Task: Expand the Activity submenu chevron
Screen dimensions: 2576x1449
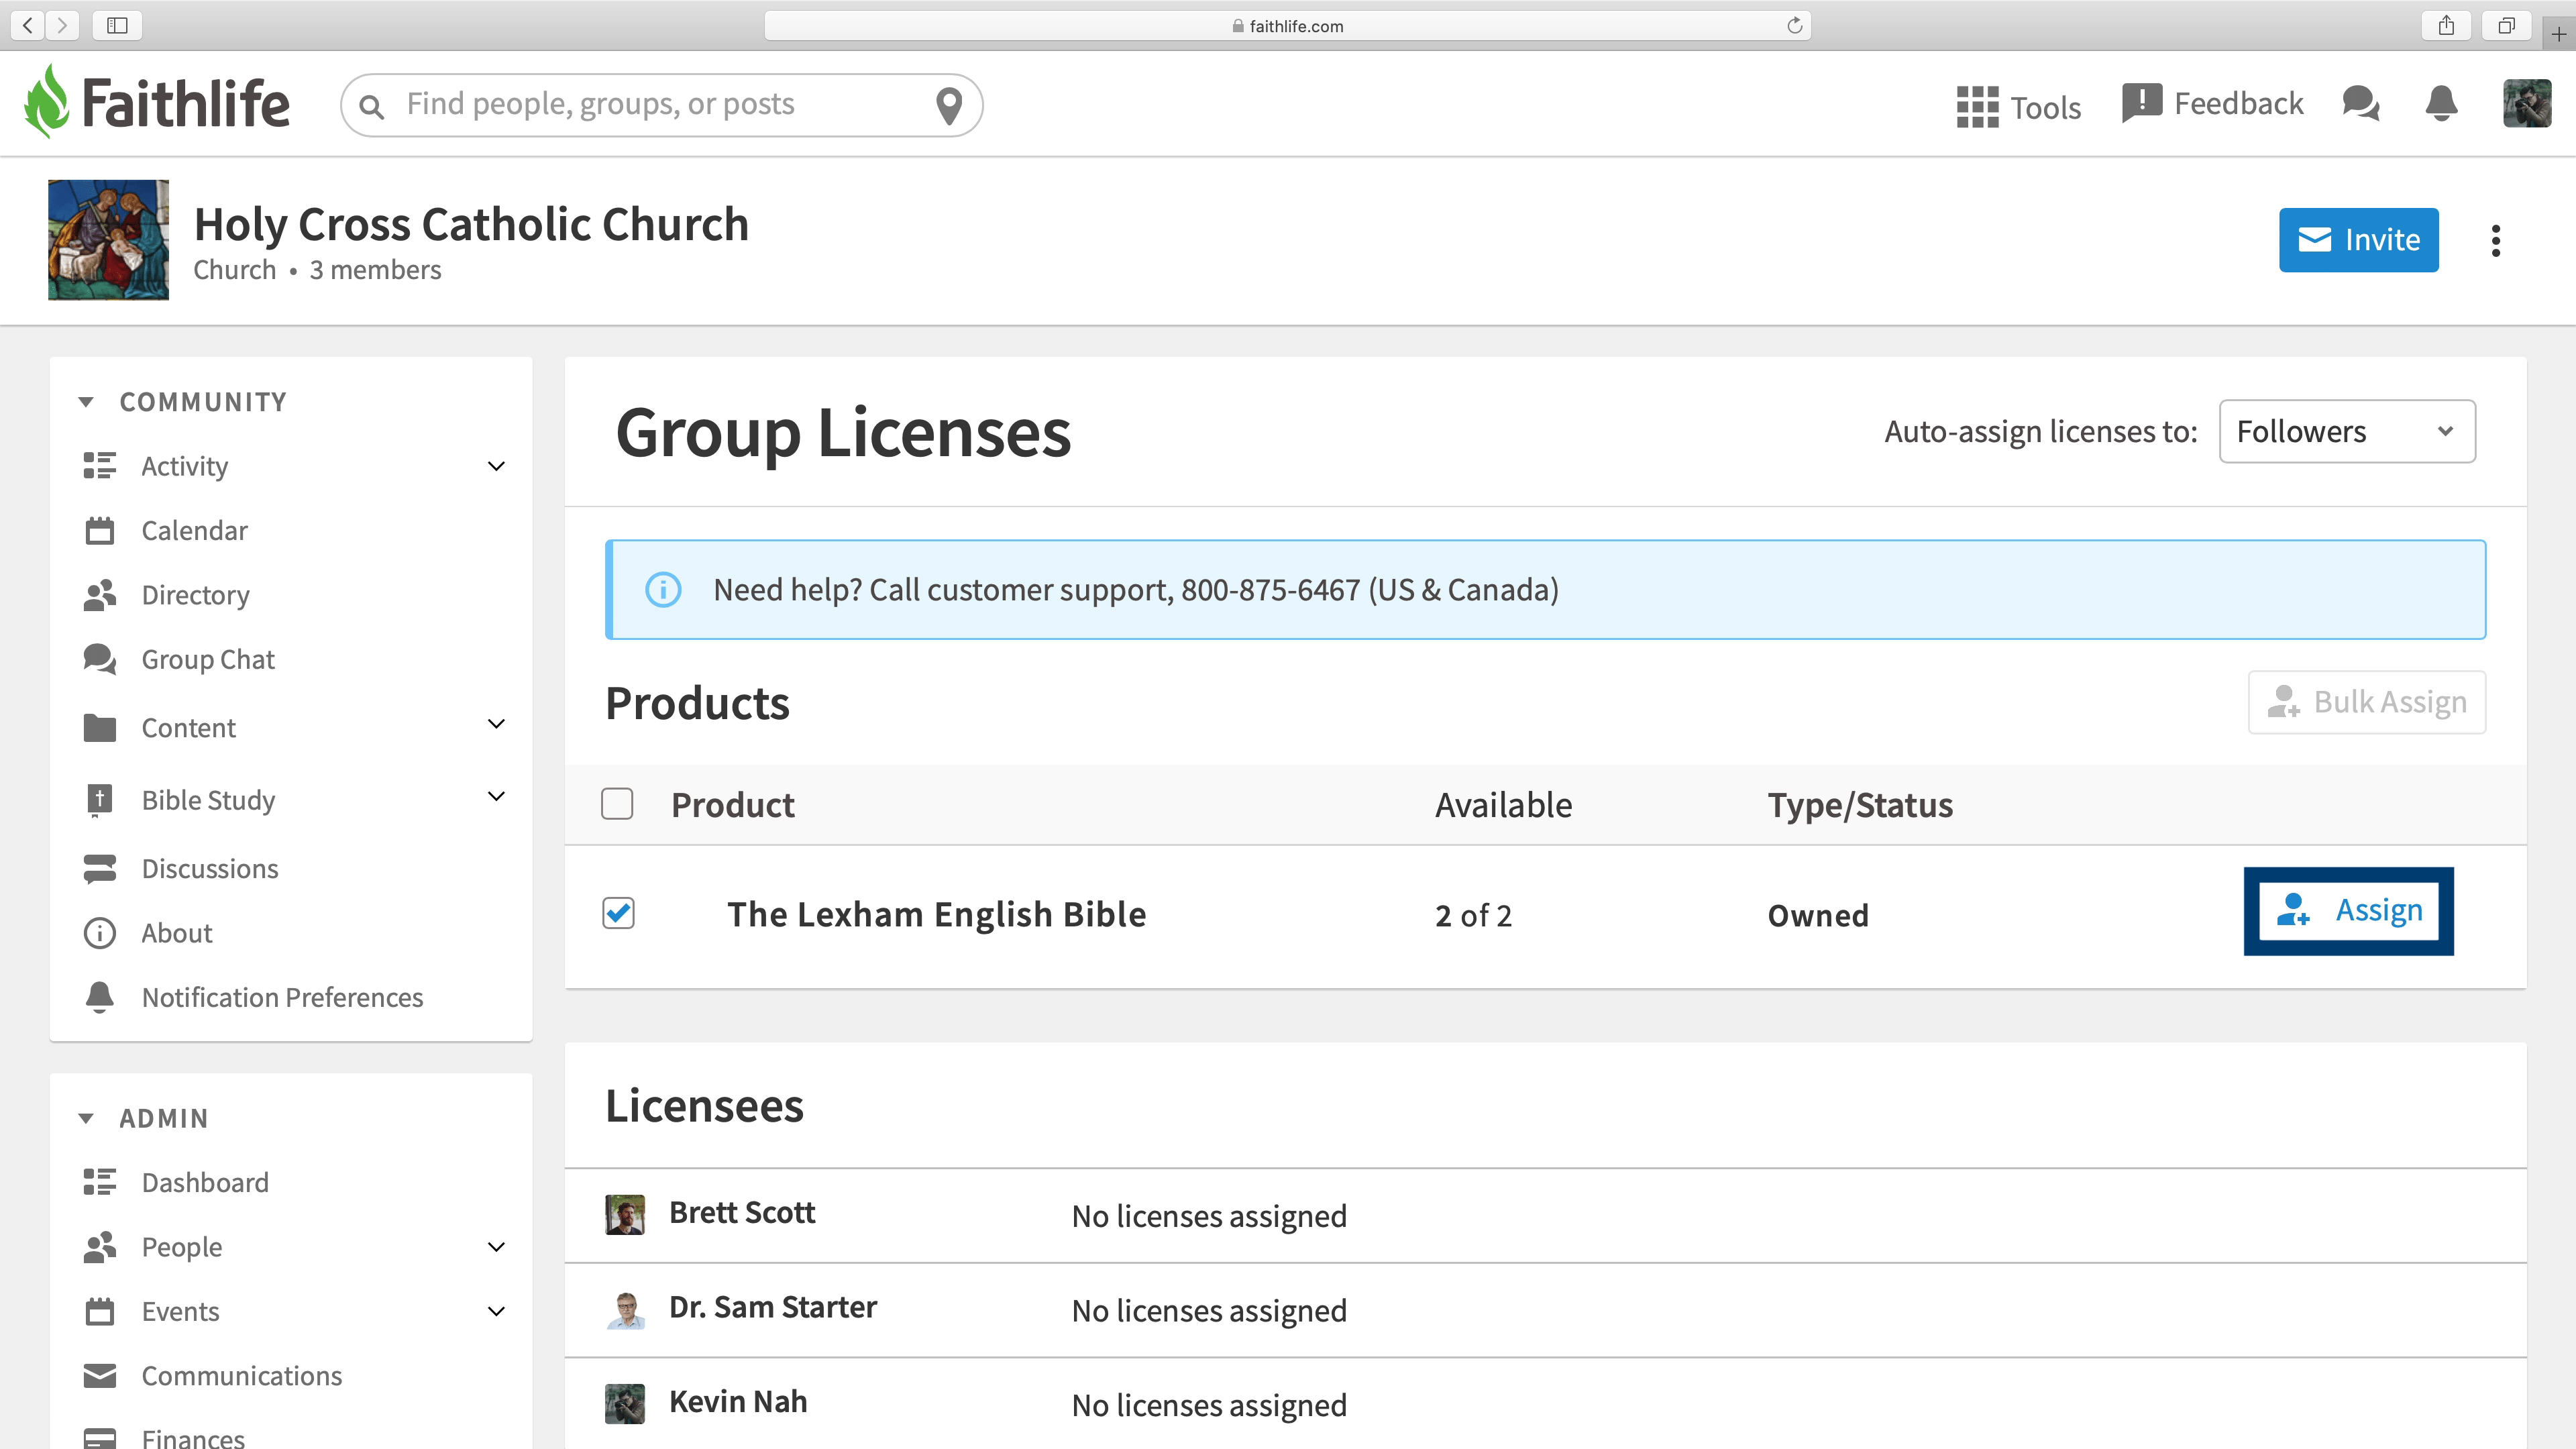Action: (496, 466)
